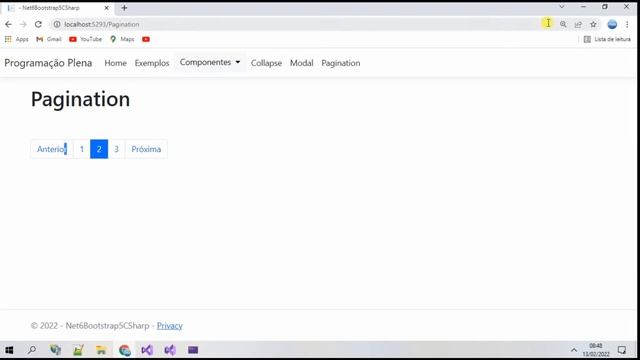Open Lista de leitura reading list
The height and width of the screenshot is (360, 640).
pyautogui.click(x=607, y=39)
